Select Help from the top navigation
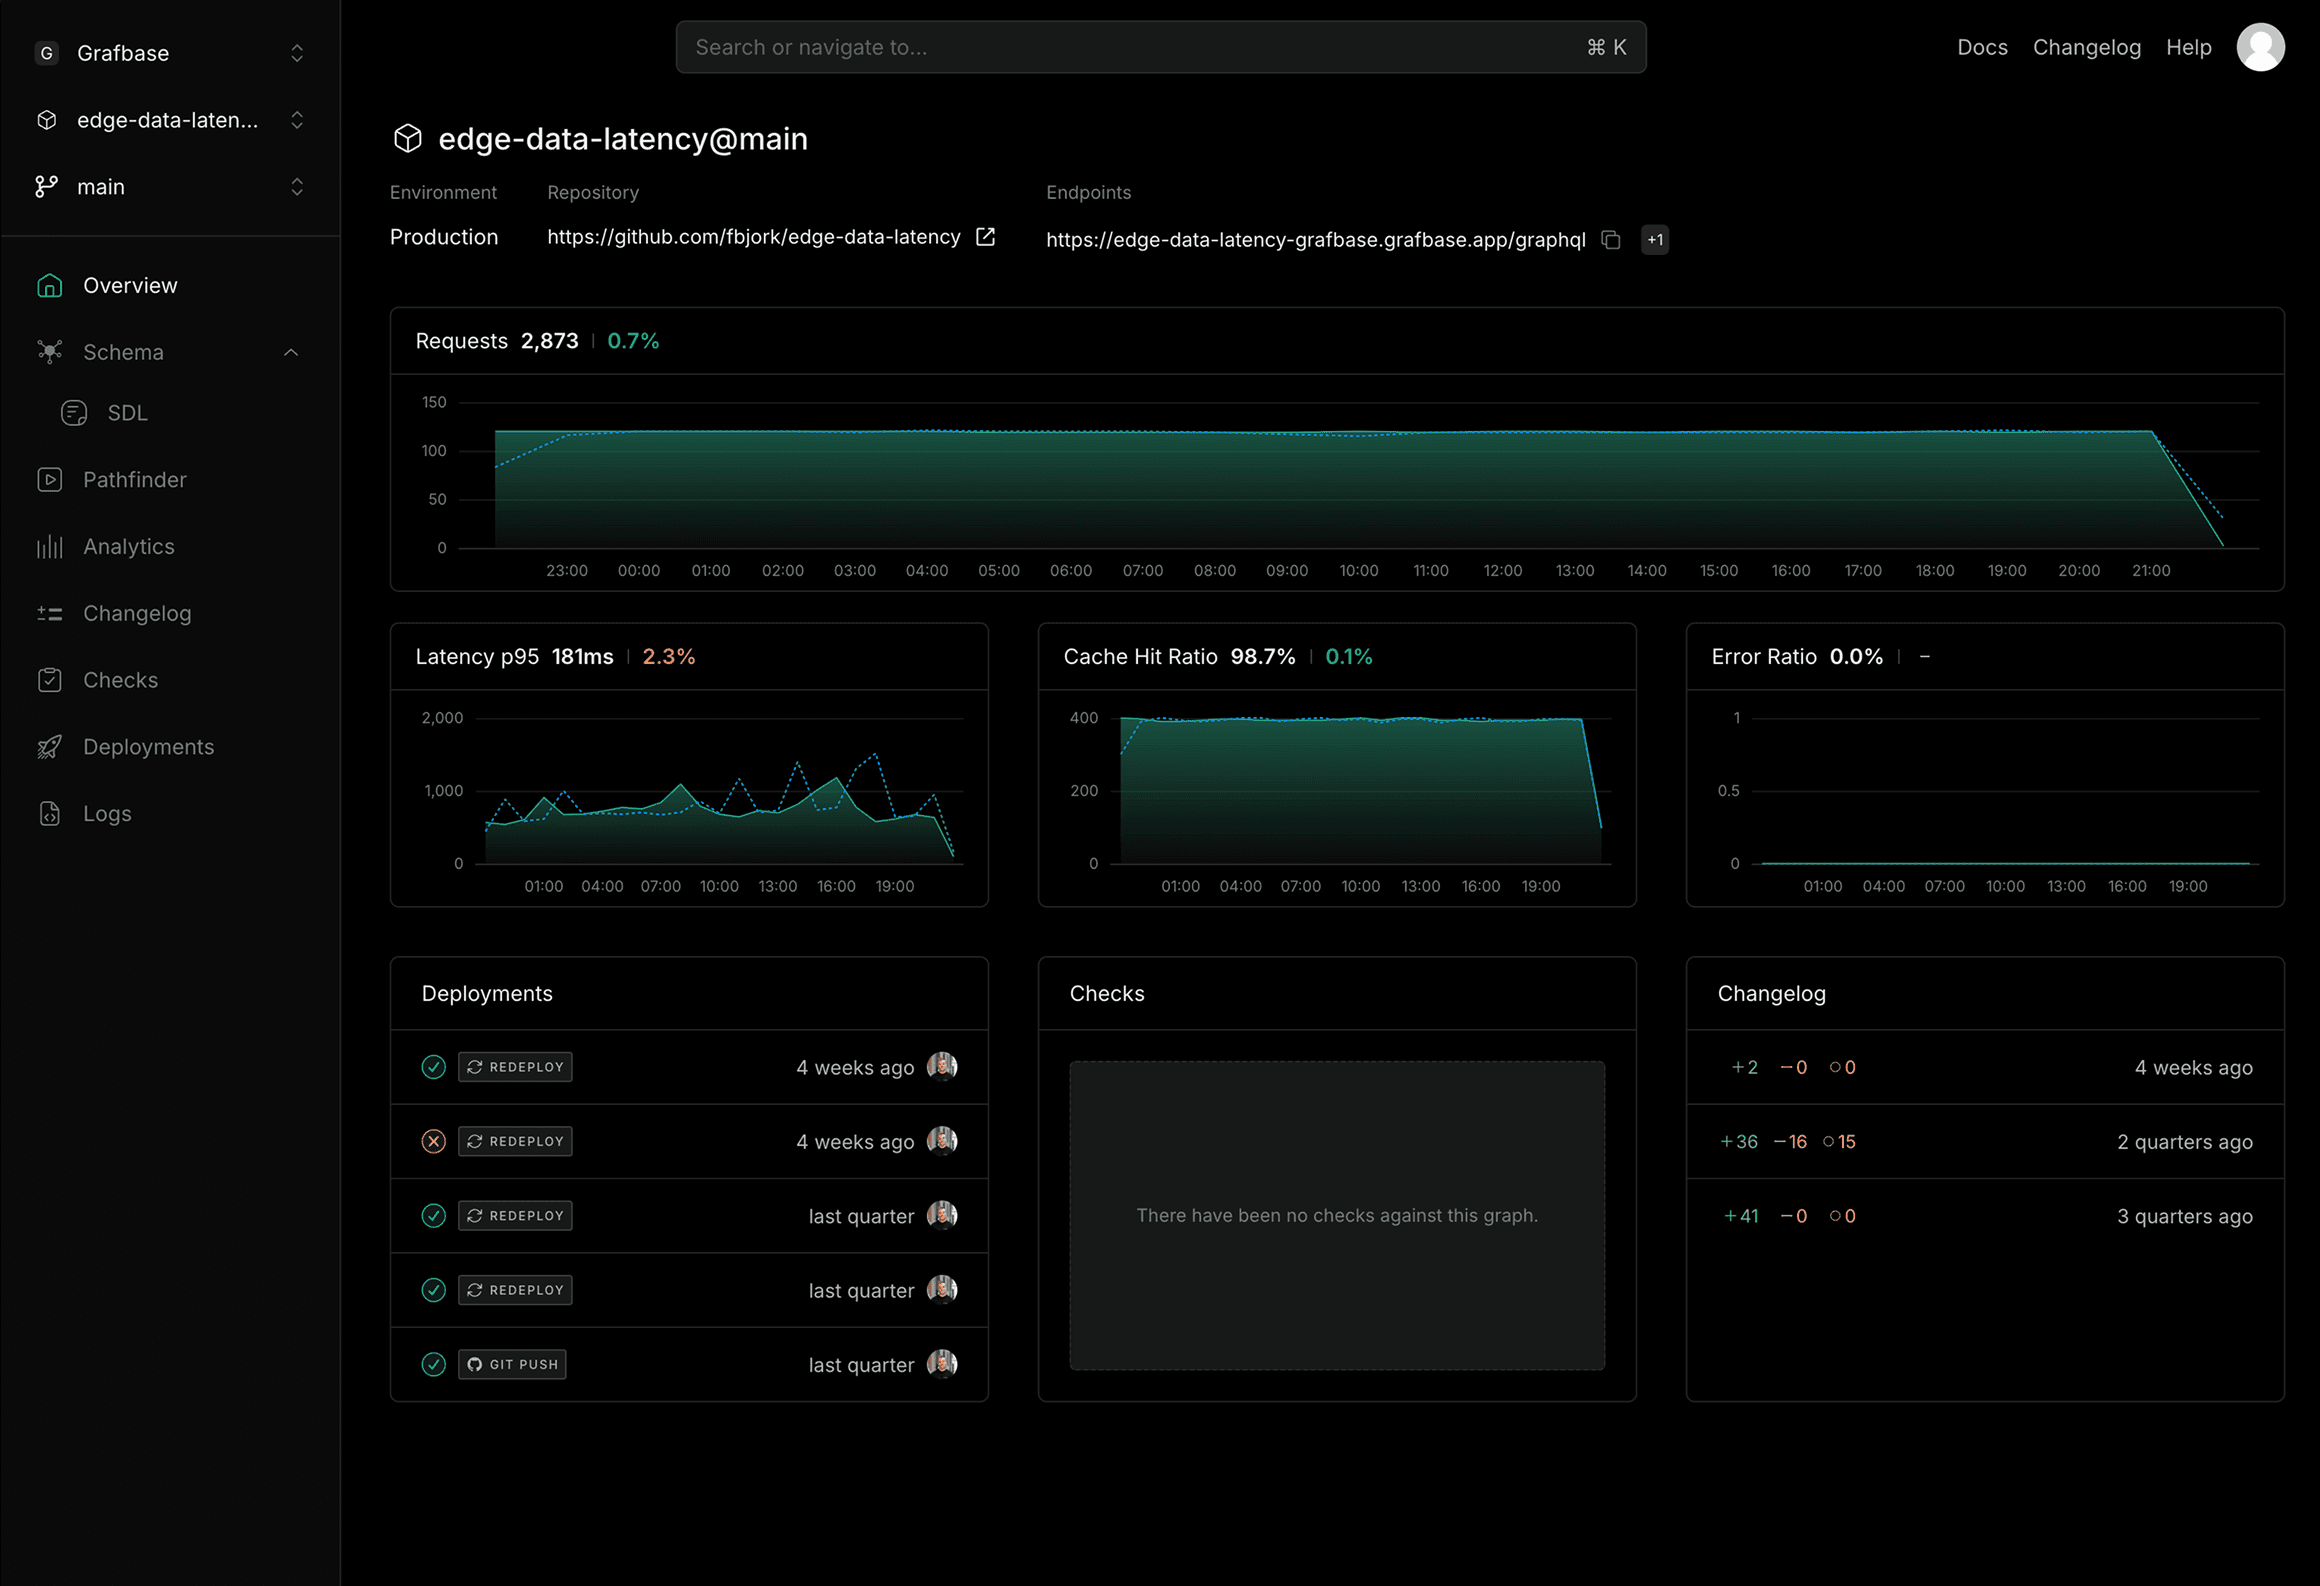2320x1586 pixels. click(2189, 47)
